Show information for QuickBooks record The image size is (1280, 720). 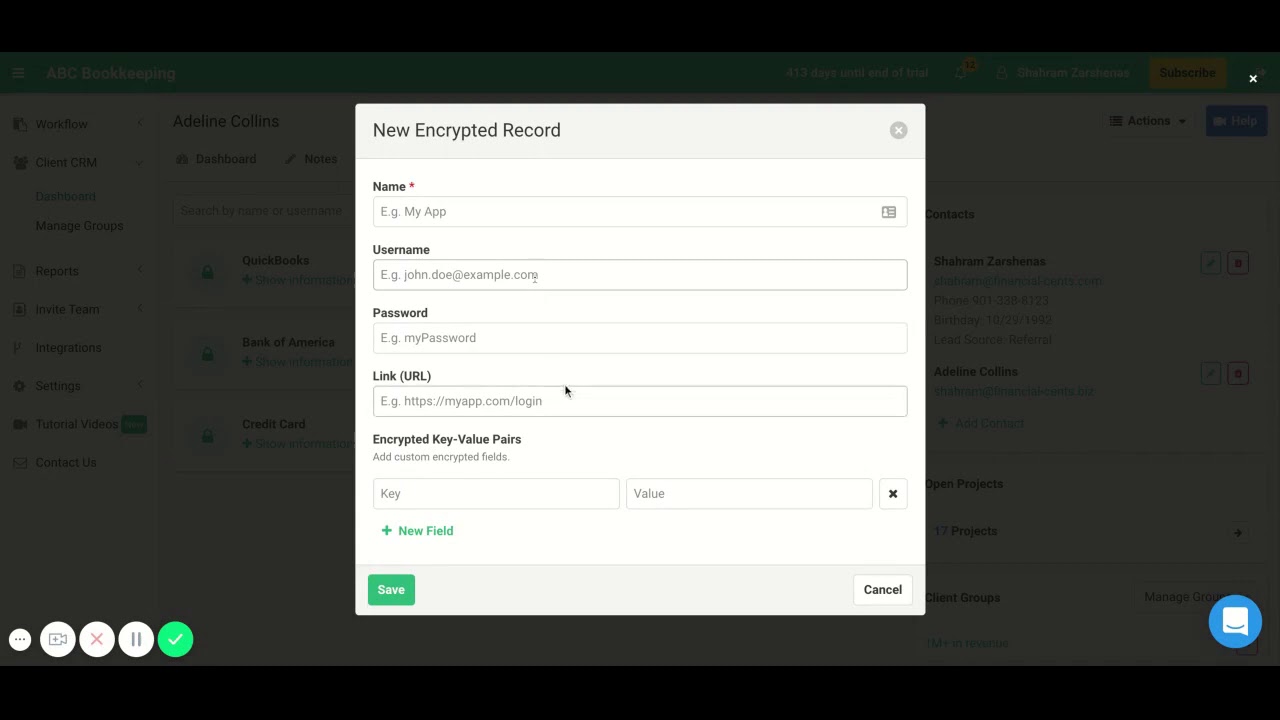point(298,280)
